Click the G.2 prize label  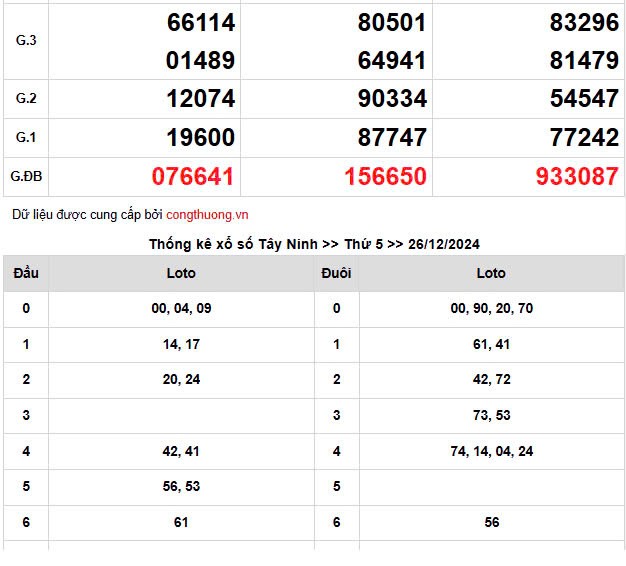tap(27, 99)
